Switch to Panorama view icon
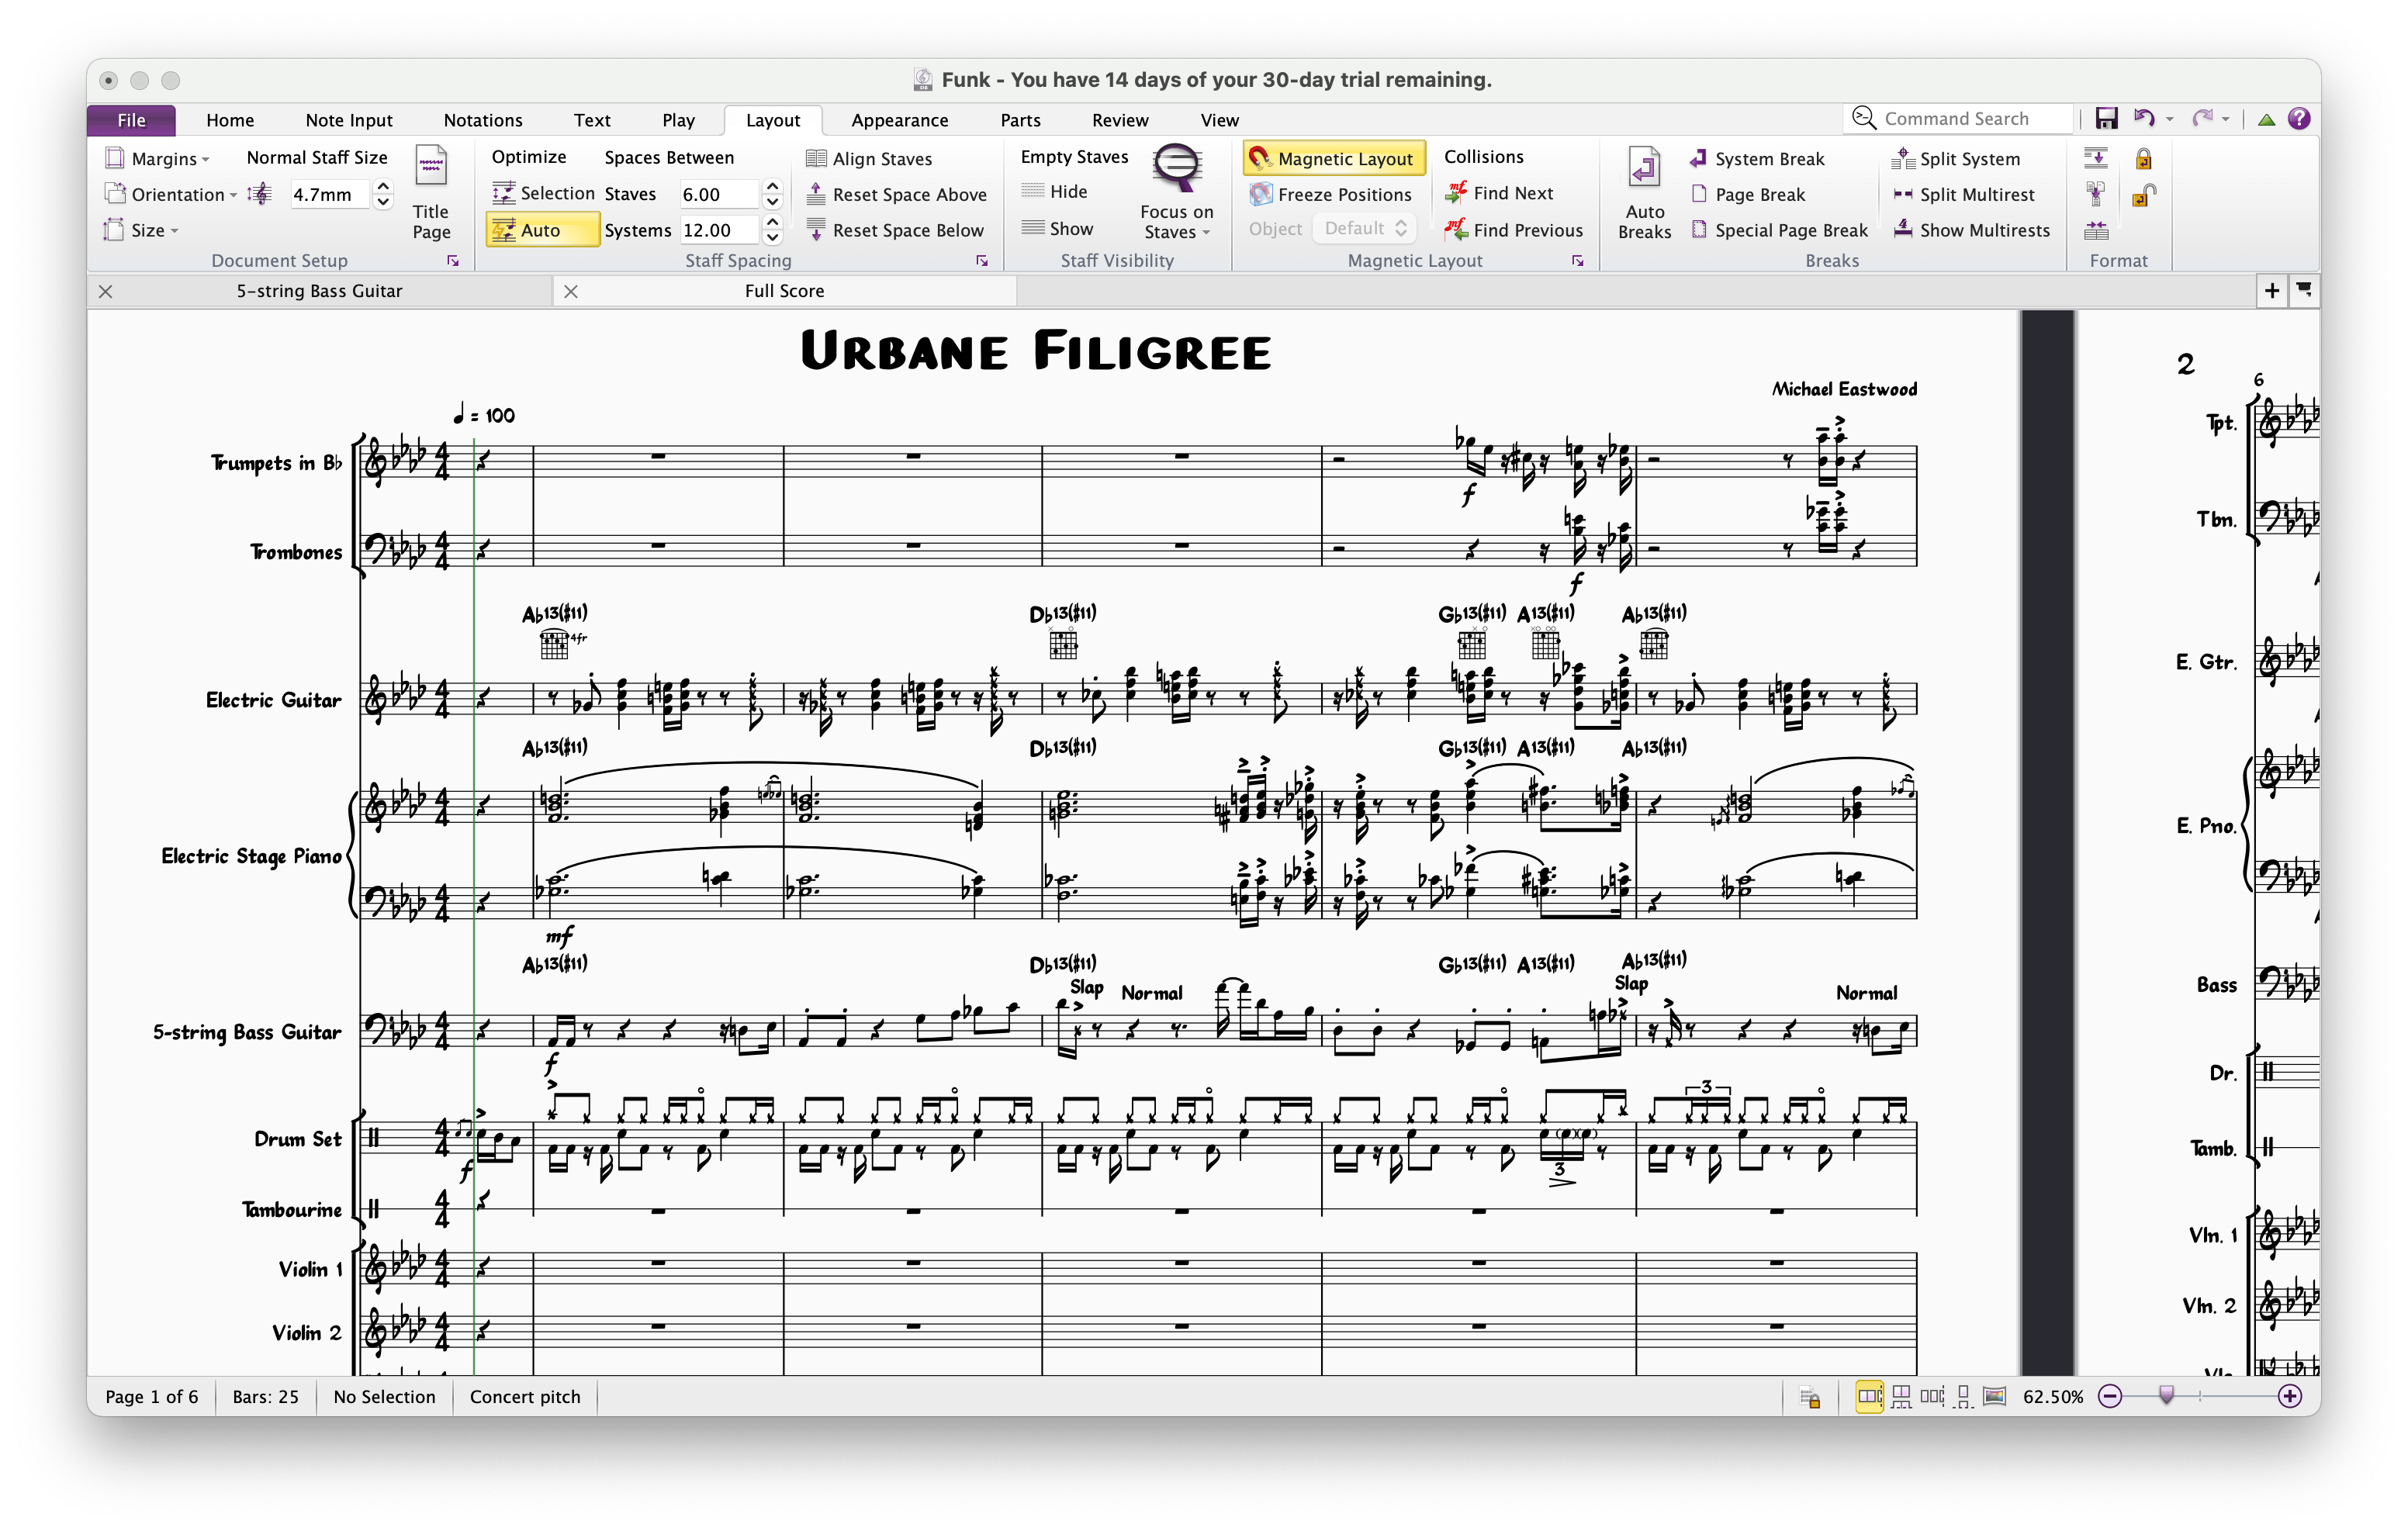The height and width of the screenshot is (1531, 2408). 1994,1396
